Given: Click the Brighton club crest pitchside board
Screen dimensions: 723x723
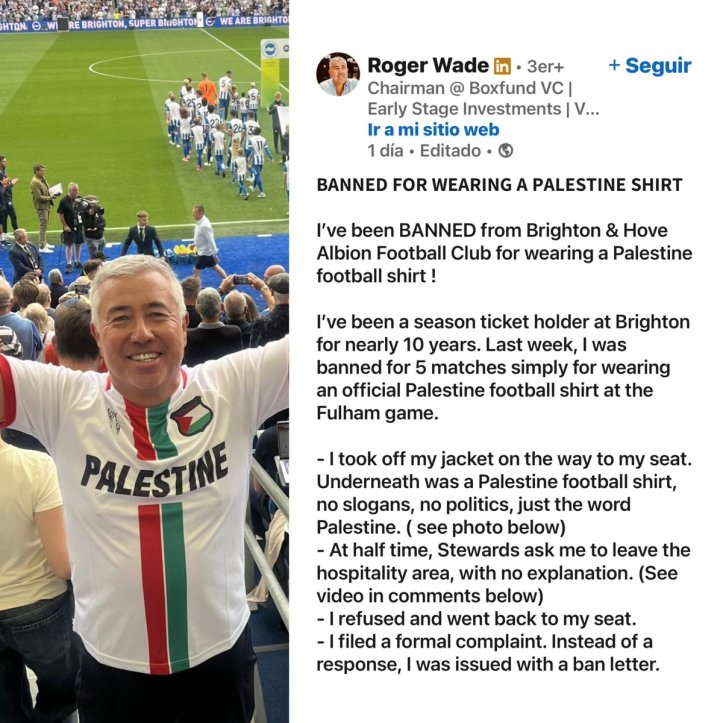Looking at the screenshot, I should click(x=270, y=49).
